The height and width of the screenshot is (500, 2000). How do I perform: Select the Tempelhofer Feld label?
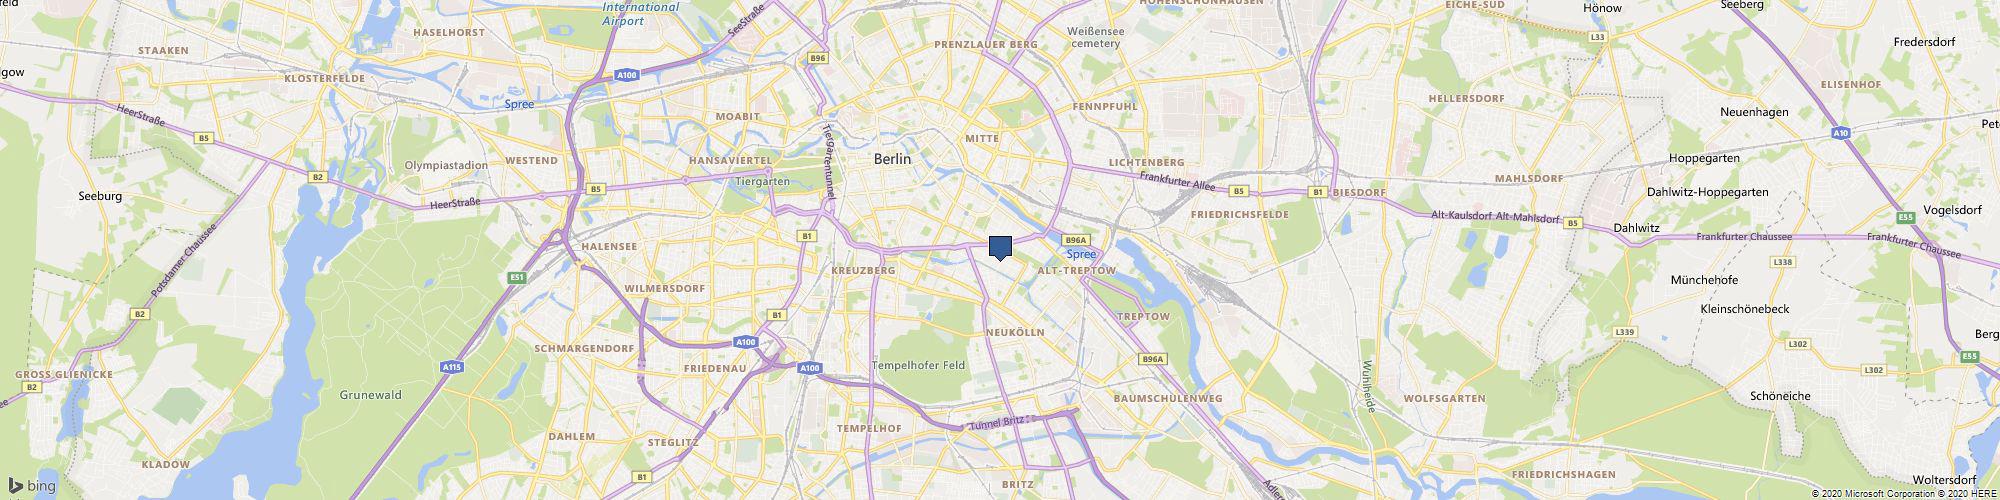tap(919, 365)
